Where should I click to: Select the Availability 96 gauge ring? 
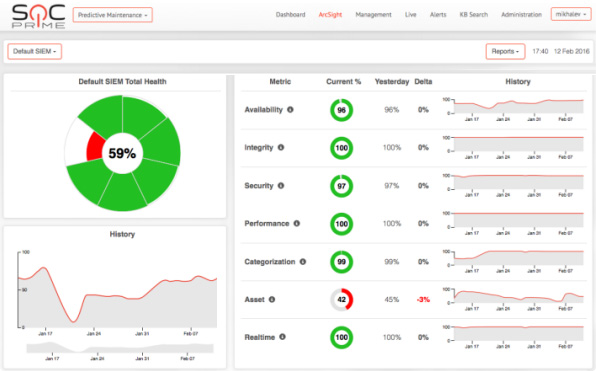(x=341, y=110)
